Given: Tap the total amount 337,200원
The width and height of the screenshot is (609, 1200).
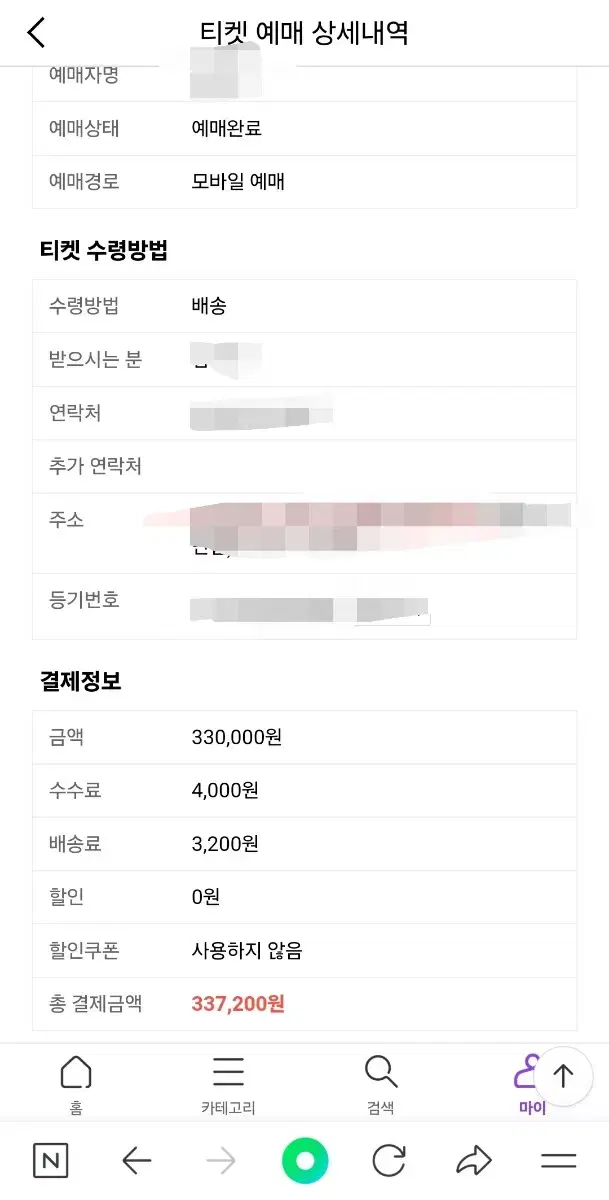Looking at the screenshot, I should pyautogui.click(x=238, y=1003).
